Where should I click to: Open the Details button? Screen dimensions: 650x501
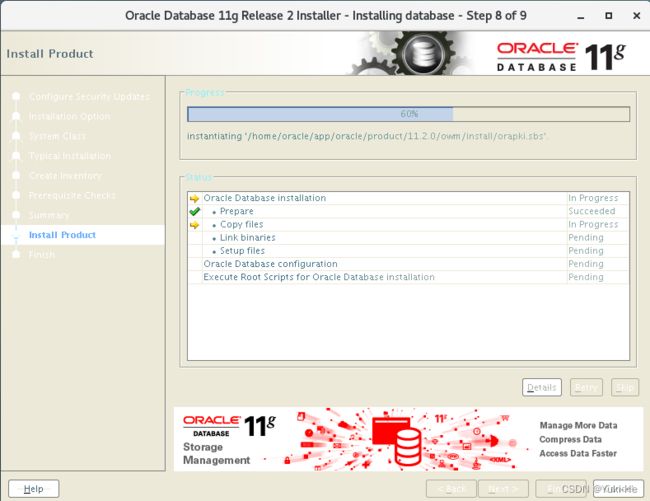[542, 387]
